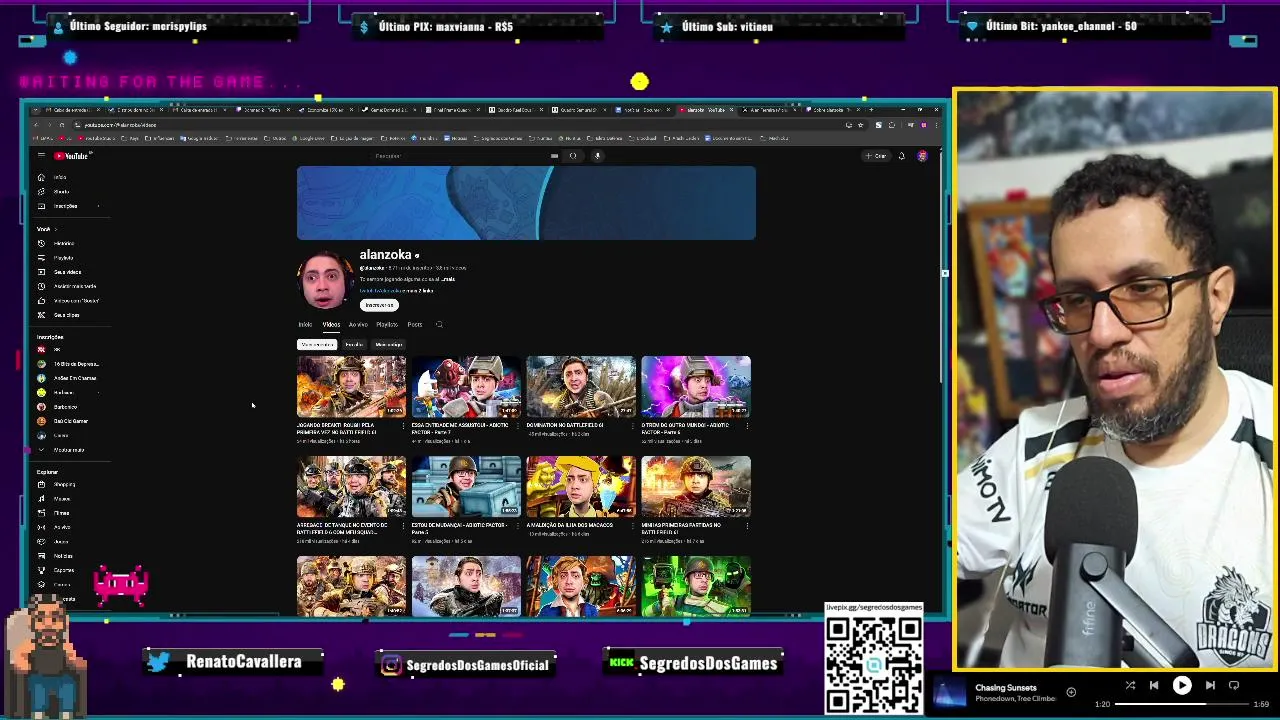This screenshot has height=720, width=1280.
Task: Open the YouTube hamburger guide menu
Action: (x=41, y=156)
